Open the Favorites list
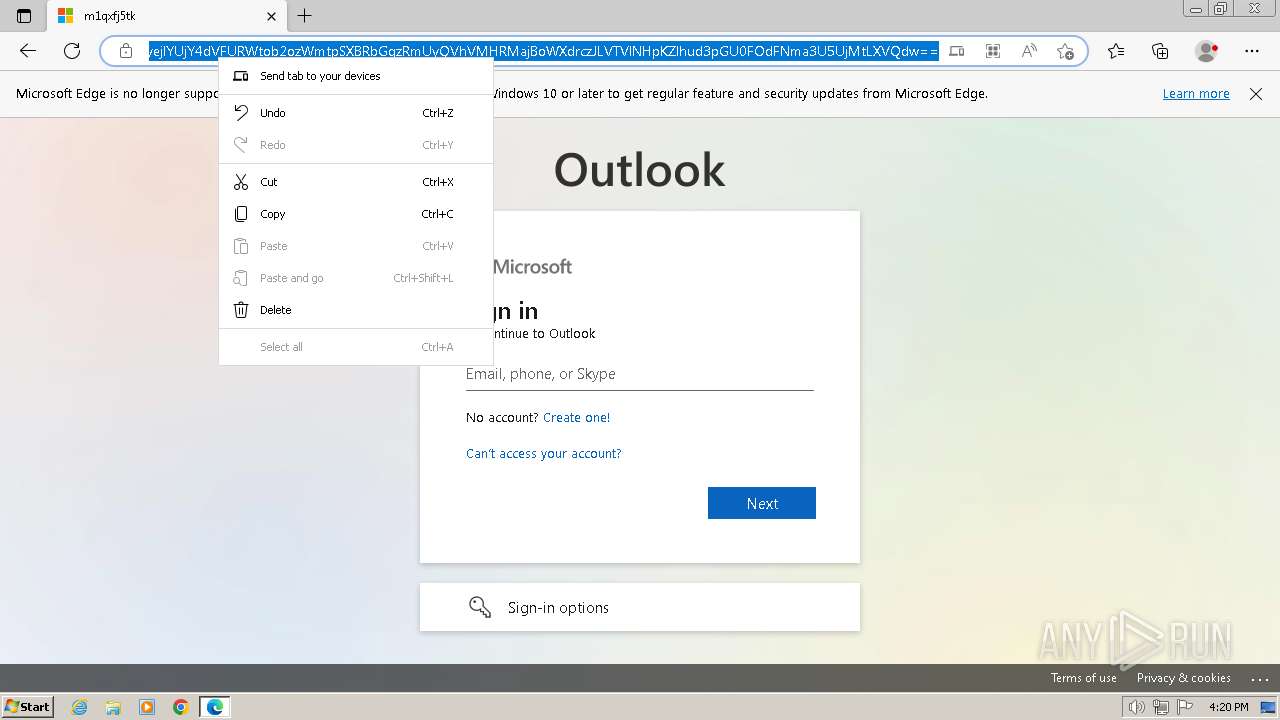Screen dimensions: 1280x720 tap(1116, 51)
